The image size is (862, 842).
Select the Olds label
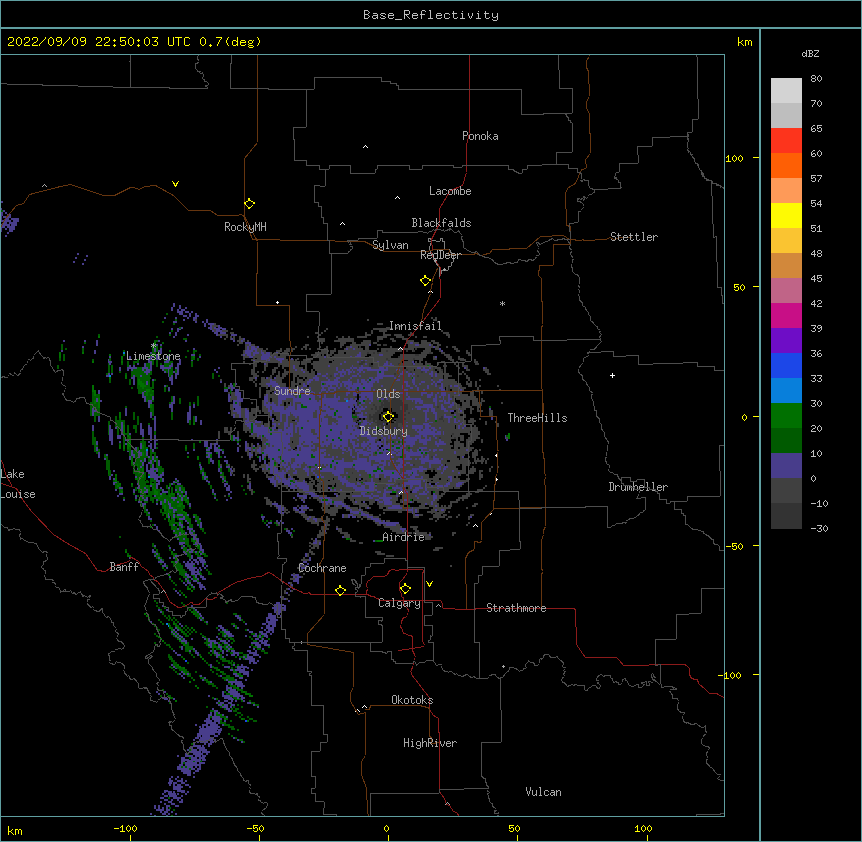388,394
